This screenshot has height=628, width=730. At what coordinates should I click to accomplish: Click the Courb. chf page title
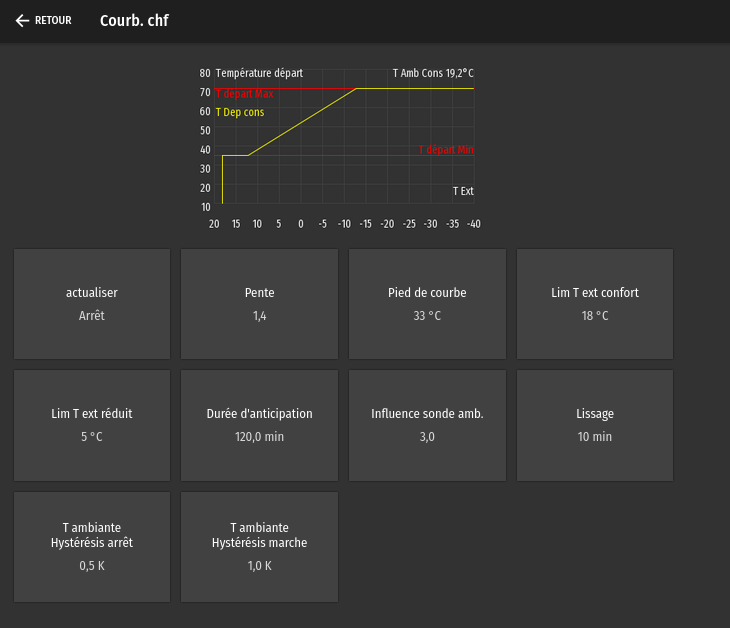(134, 20)
